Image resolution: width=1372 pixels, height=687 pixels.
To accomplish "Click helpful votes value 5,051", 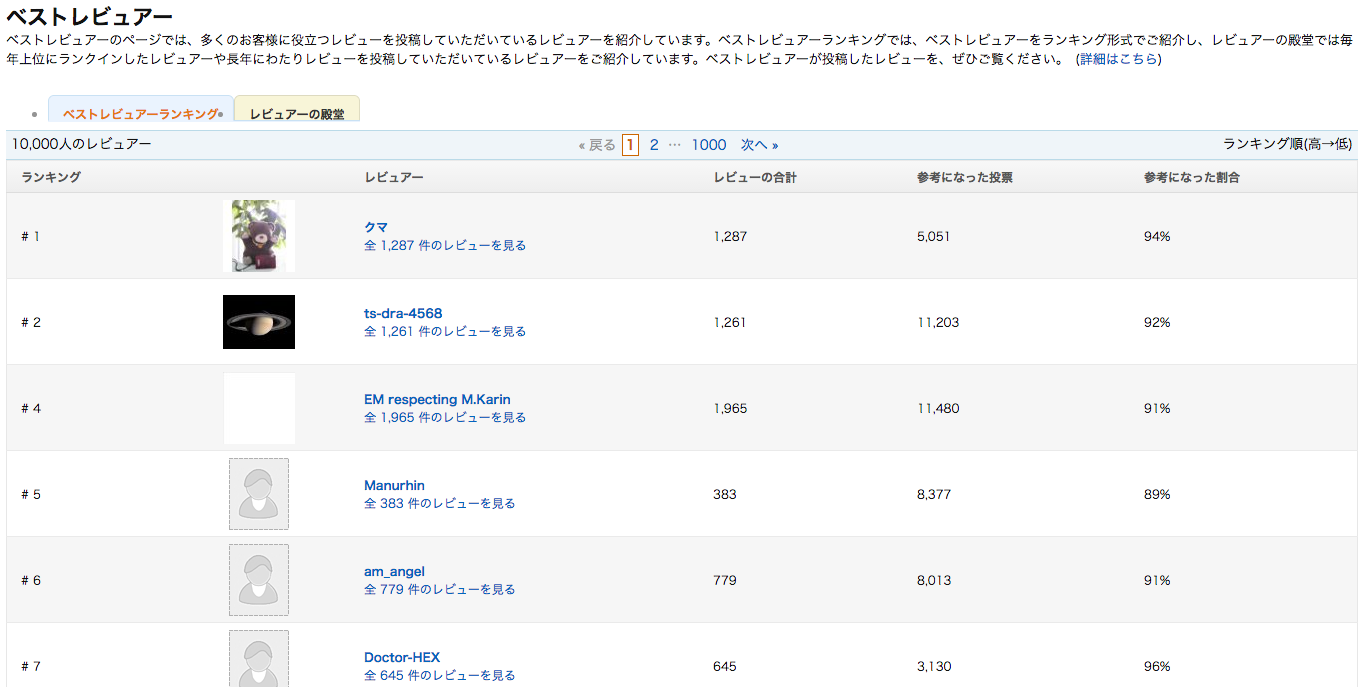I will (x=934, y=236).
